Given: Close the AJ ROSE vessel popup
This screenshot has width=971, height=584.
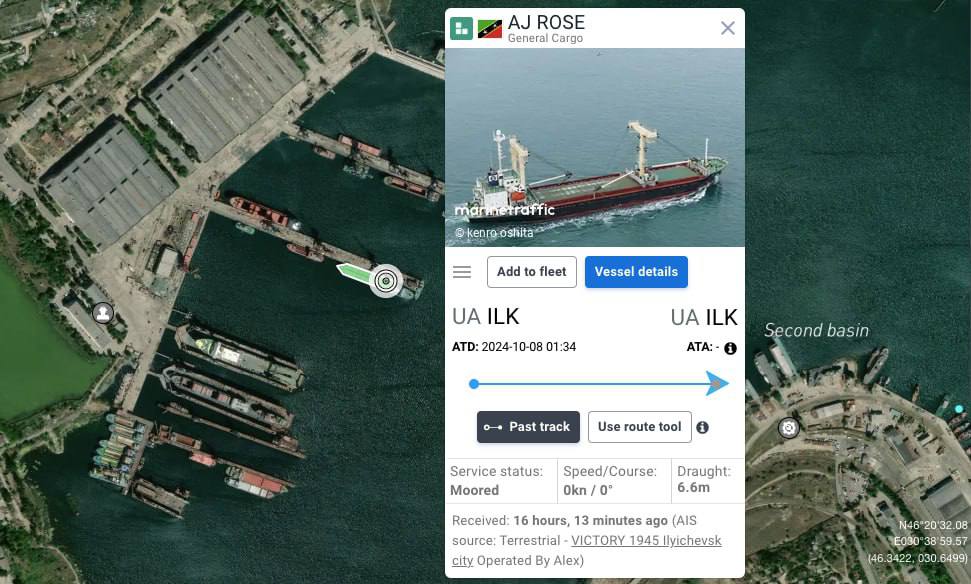Looking at the screenshot, I should (728, 28).
